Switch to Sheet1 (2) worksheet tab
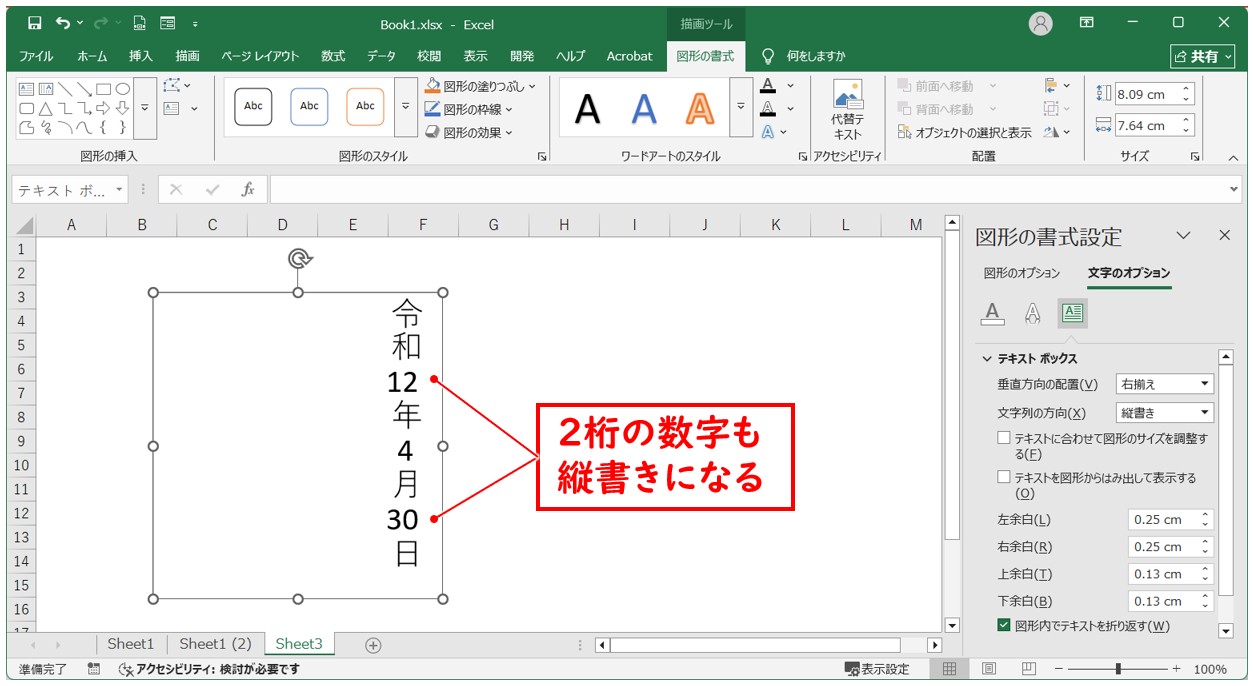1253x686 pixels. (x=215, y=644)
